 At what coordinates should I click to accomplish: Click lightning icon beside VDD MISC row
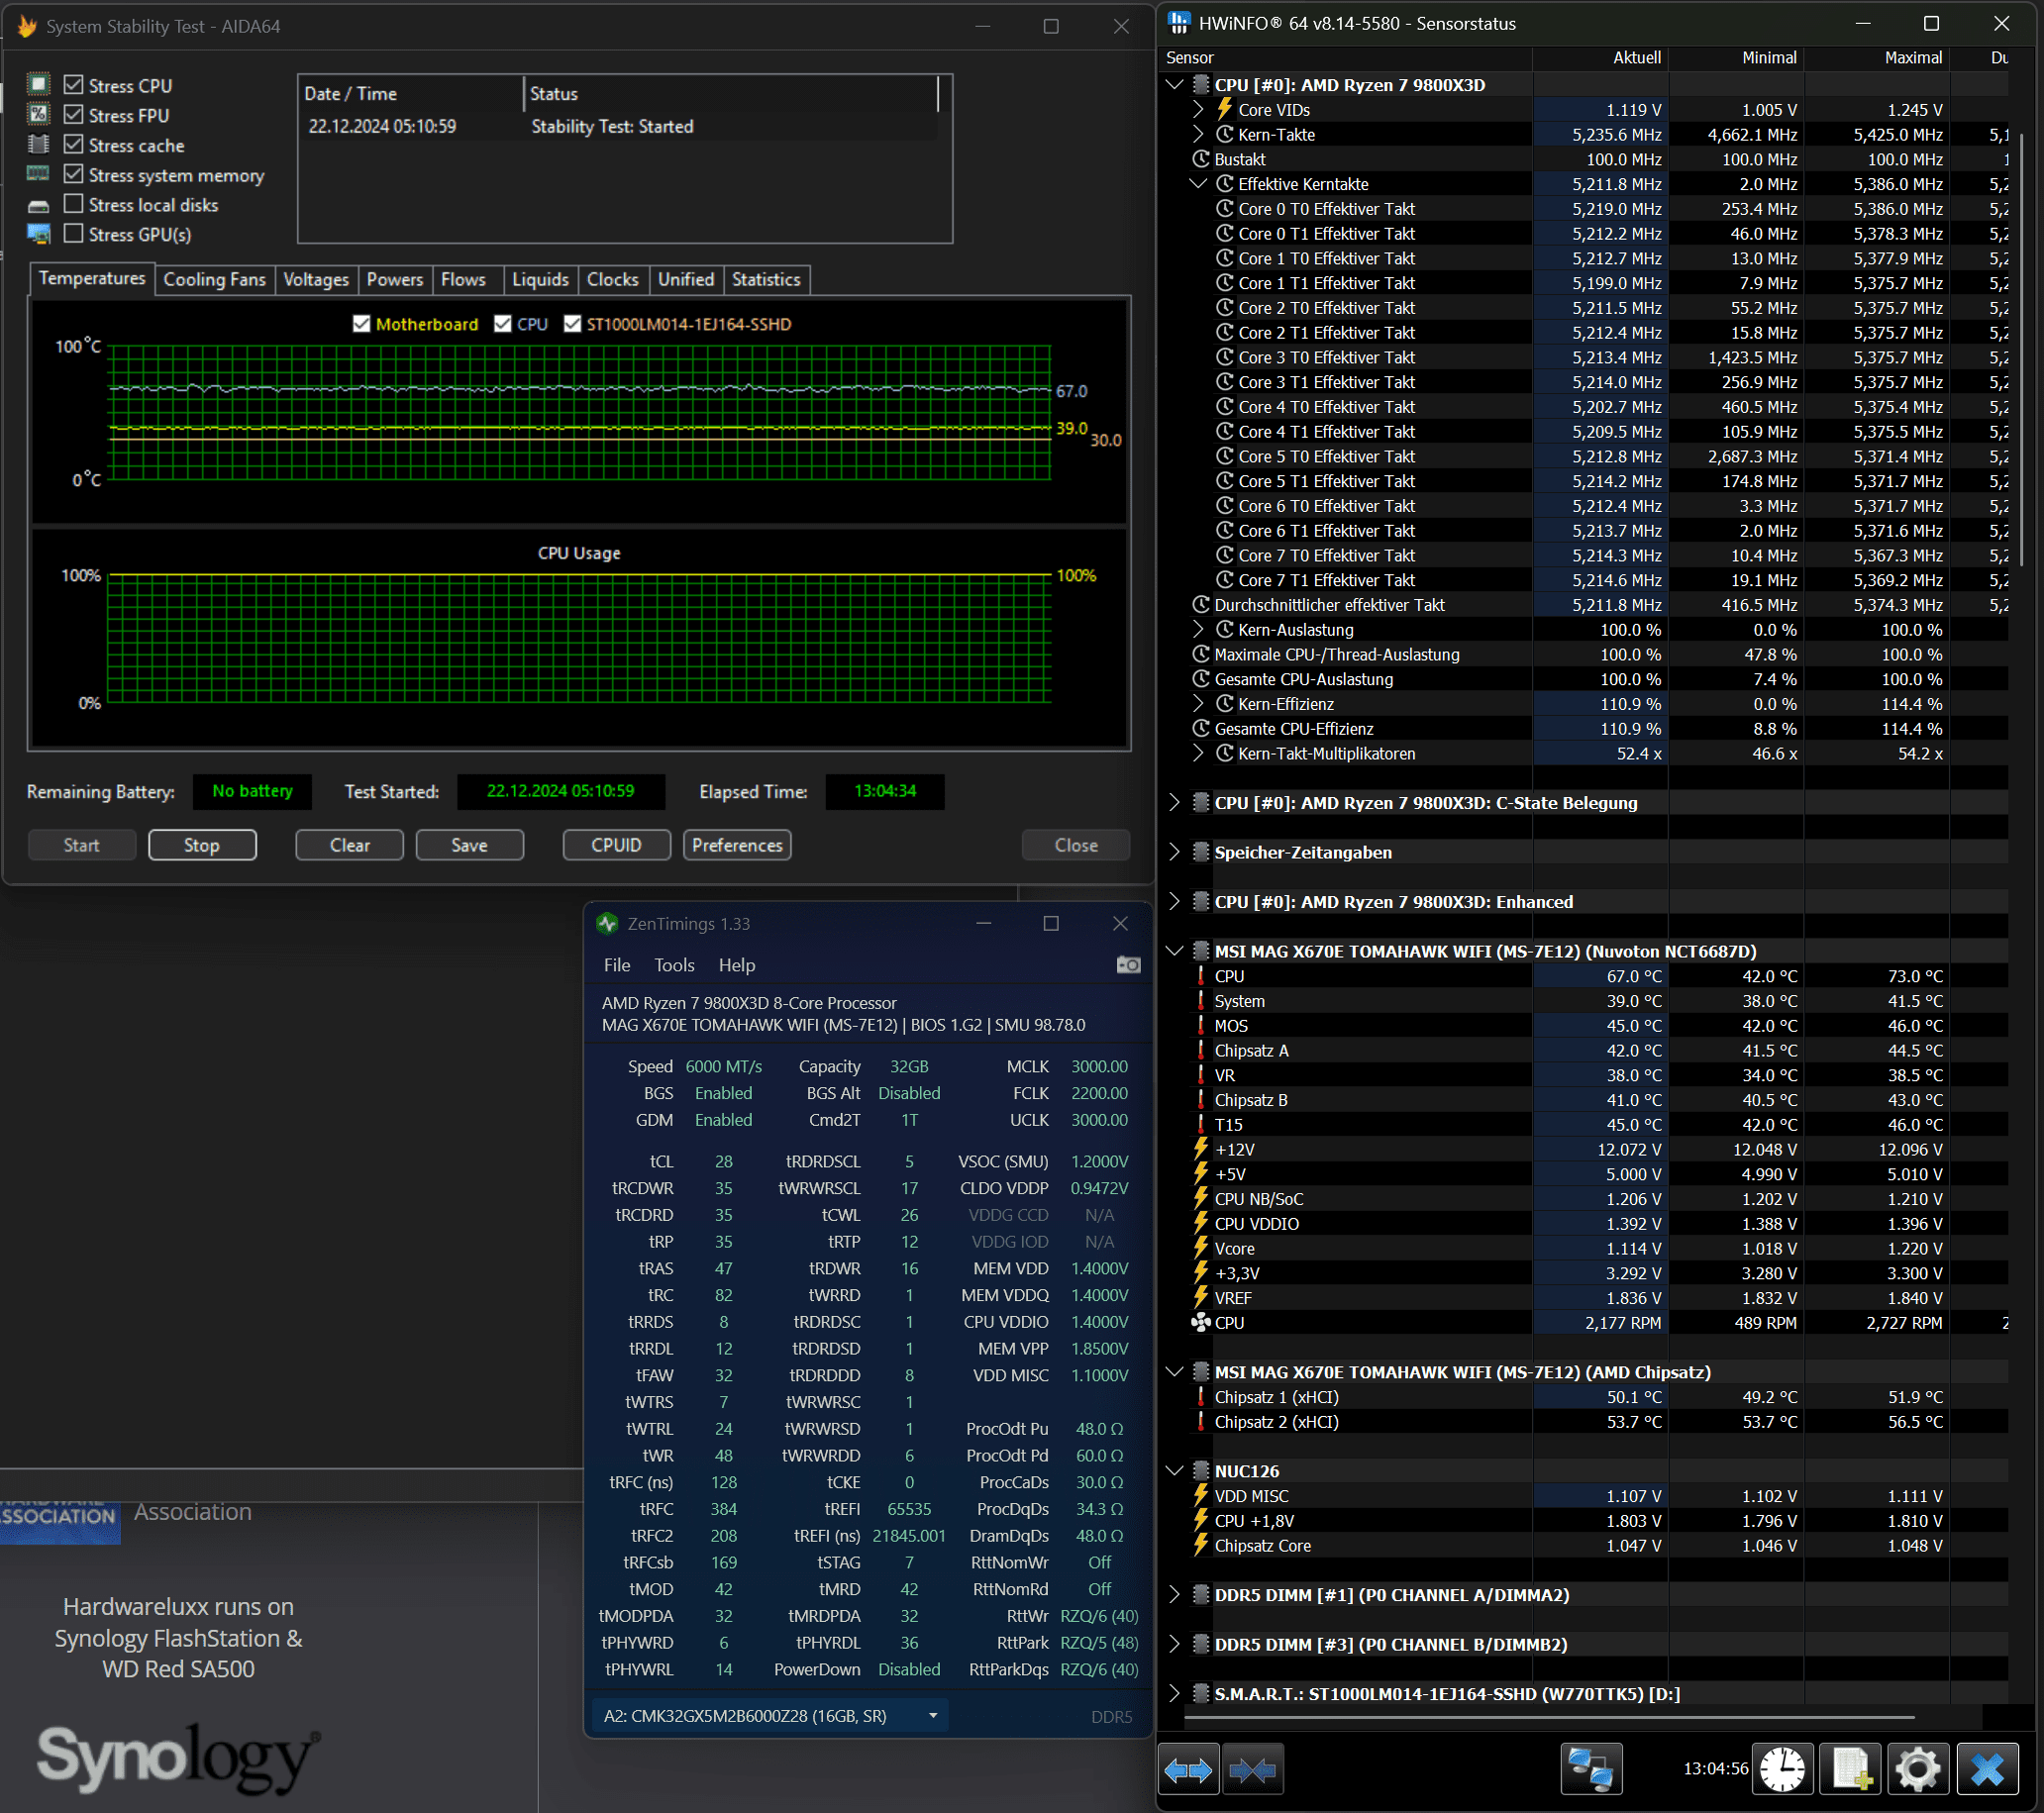coord(1201,1496)
